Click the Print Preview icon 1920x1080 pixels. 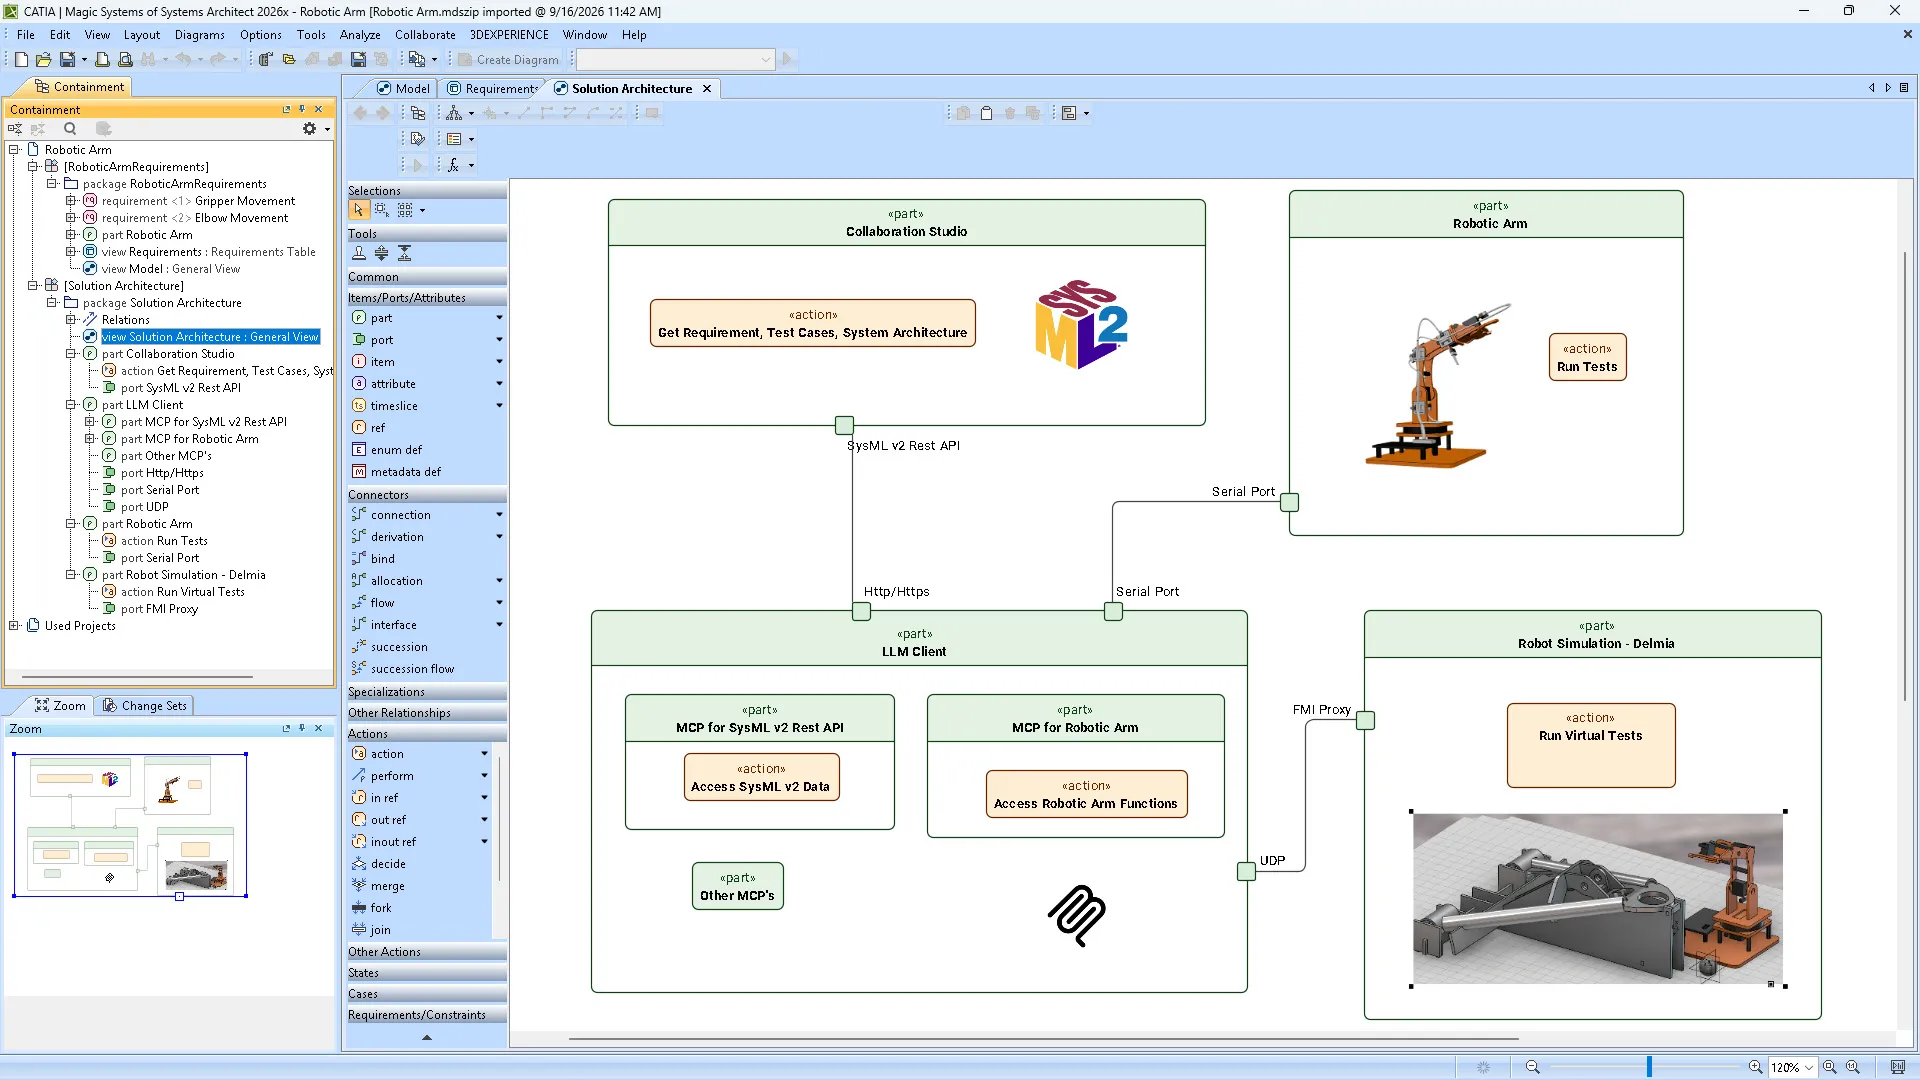coord(125,60)
